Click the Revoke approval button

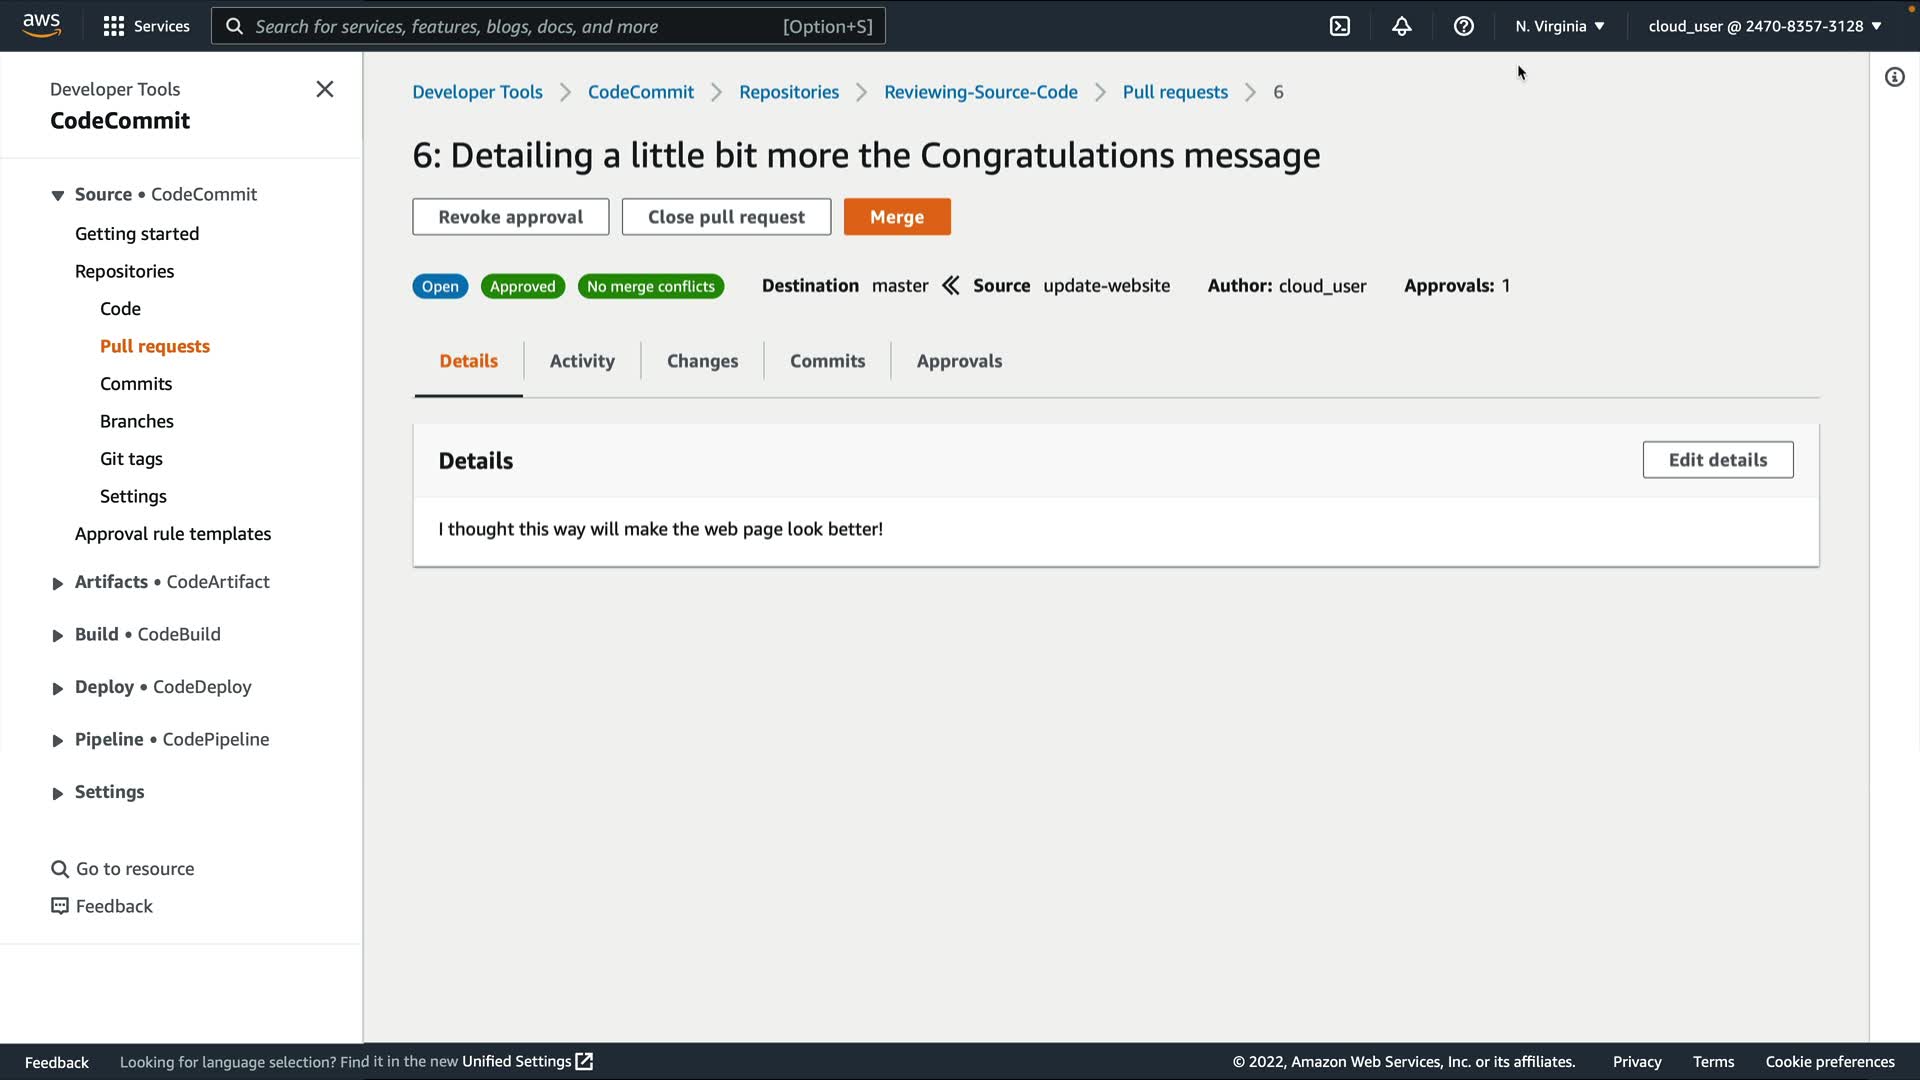(510, 217)
